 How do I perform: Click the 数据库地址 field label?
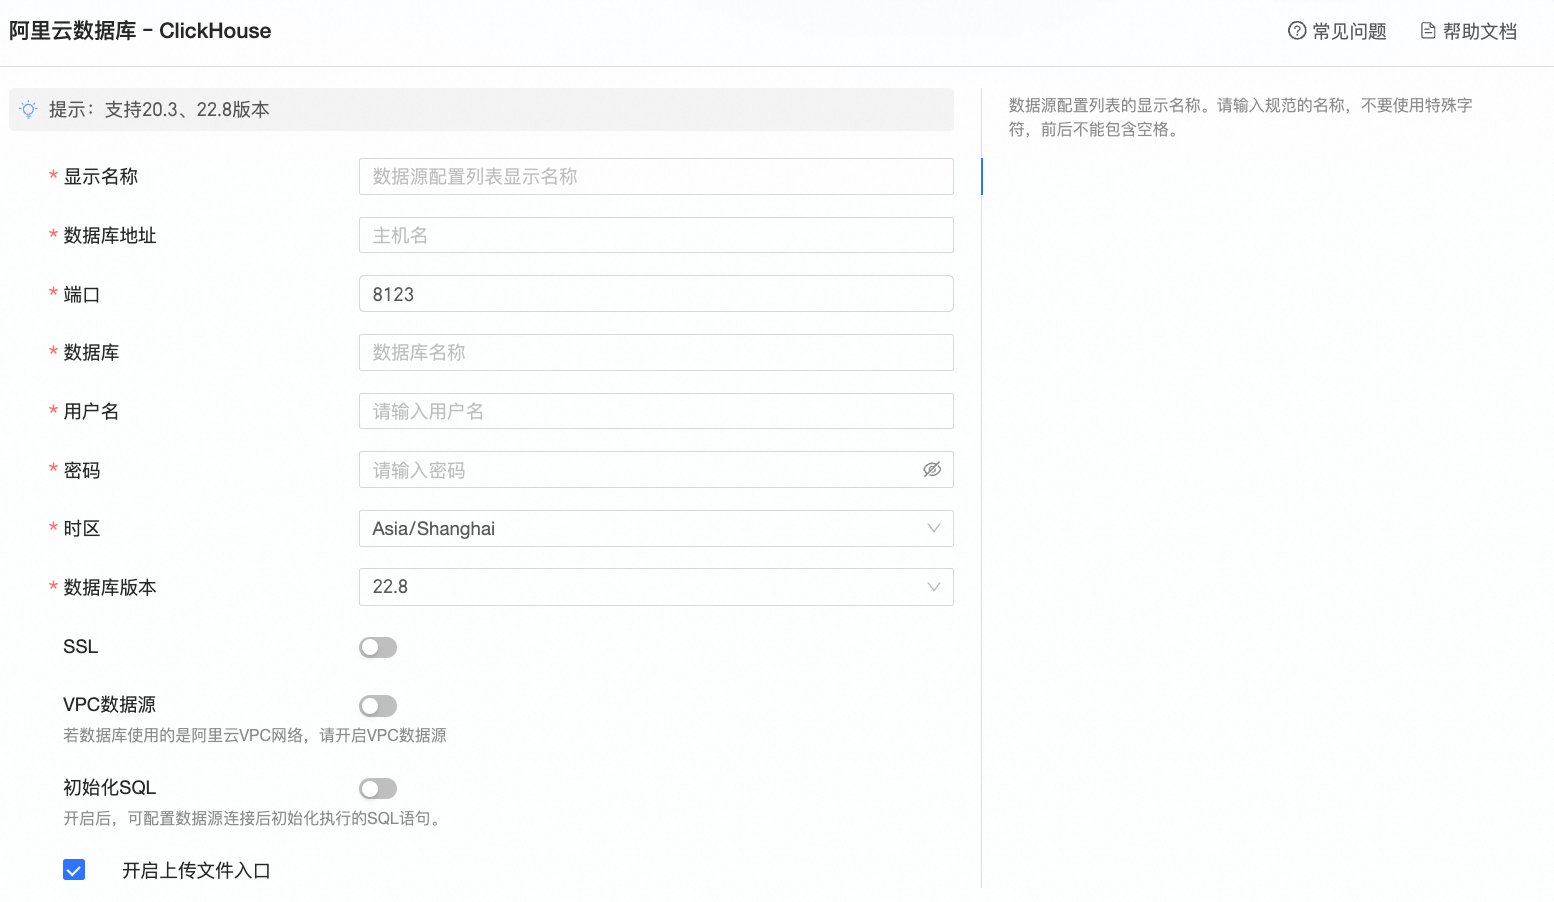pos(110,235)
